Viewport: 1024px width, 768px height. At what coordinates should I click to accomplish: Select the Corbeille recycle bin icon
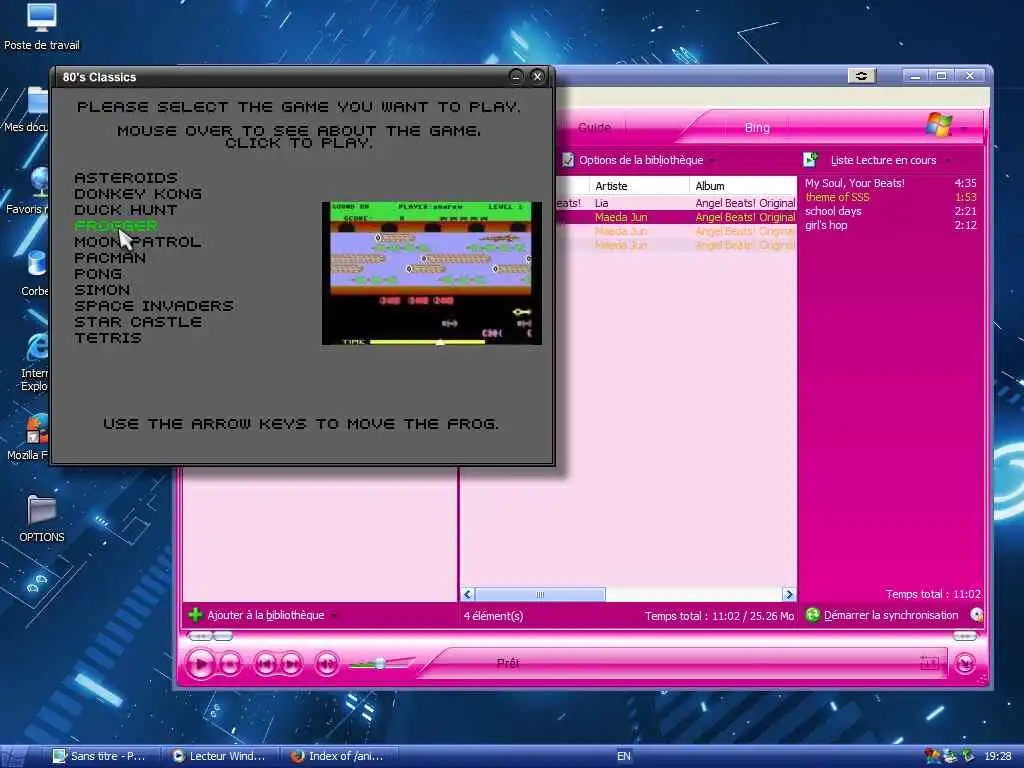[x=34, y=274]
